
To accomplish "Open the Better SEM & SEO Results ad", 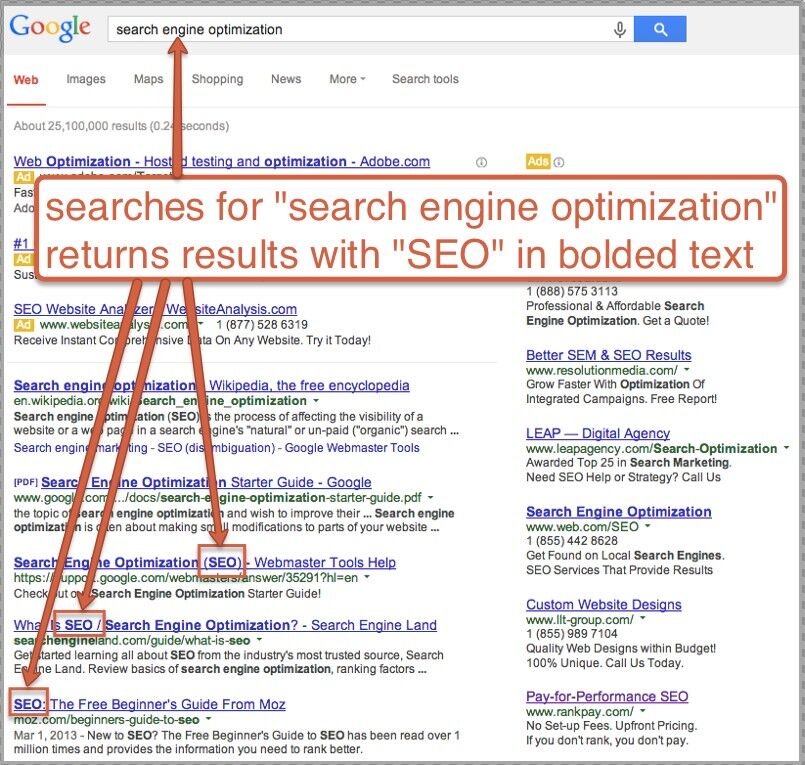I will coord(608,355).
